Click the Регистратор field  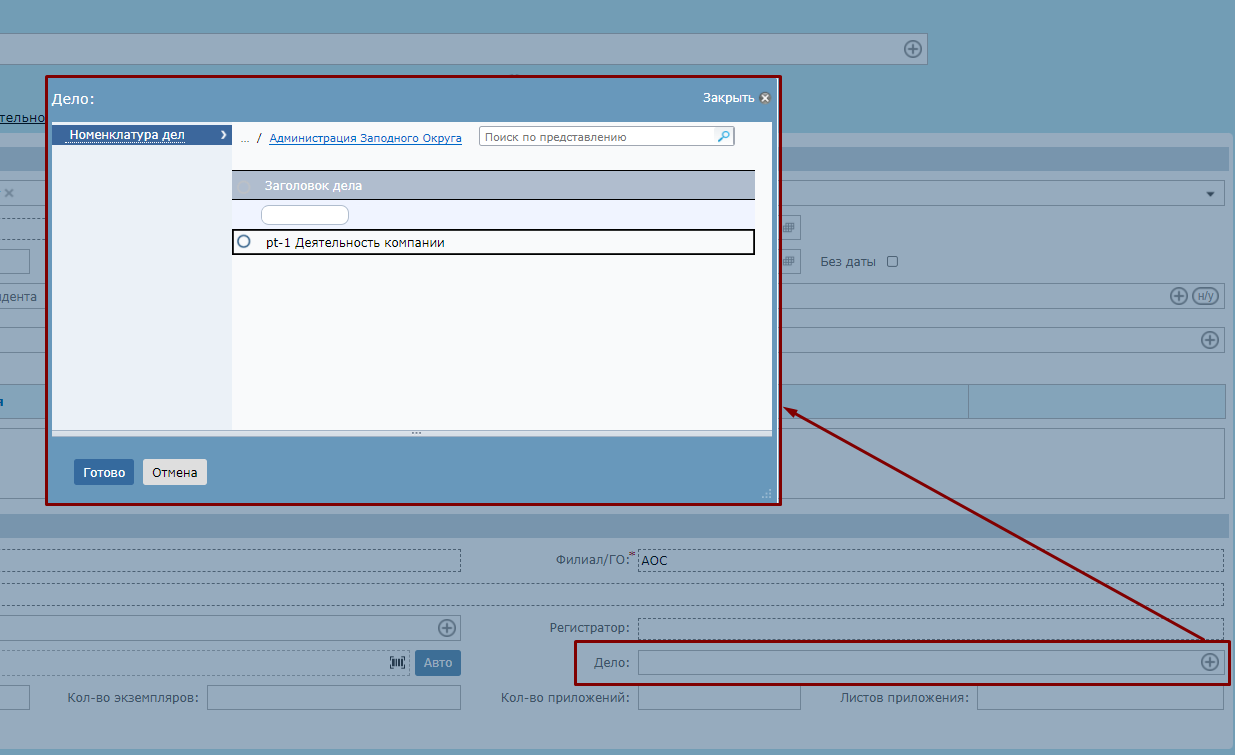pyautogui.click(x=930, y=628)
